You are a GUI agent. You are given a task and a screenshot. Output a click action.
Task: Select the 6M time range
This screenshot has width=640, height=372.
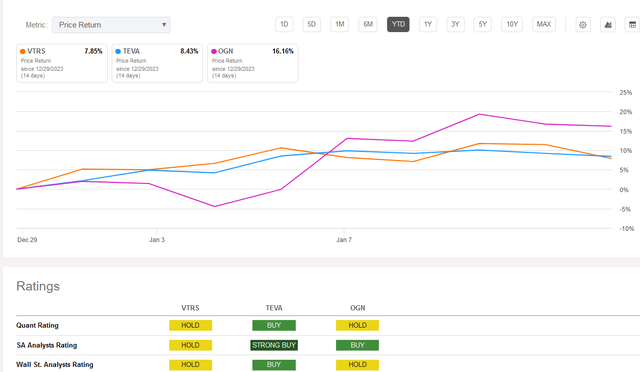click(x=368, y=25)
